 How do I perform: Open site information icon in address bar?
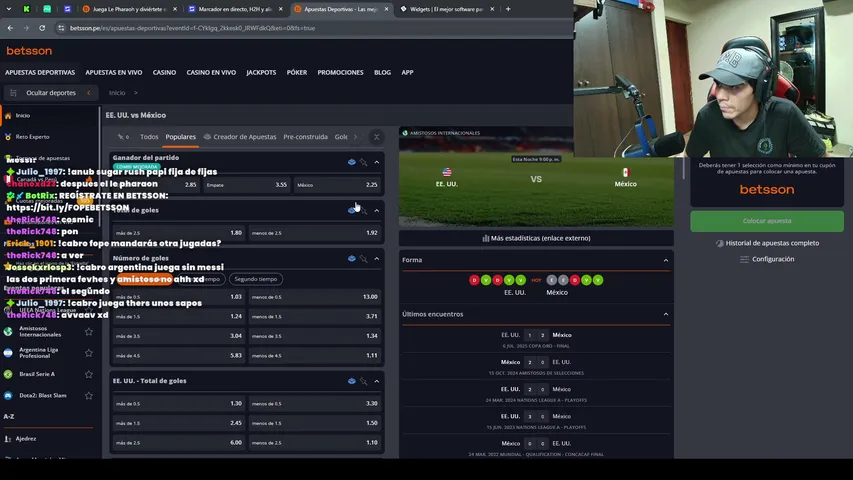pyautogui.click(x=61, y=28)
